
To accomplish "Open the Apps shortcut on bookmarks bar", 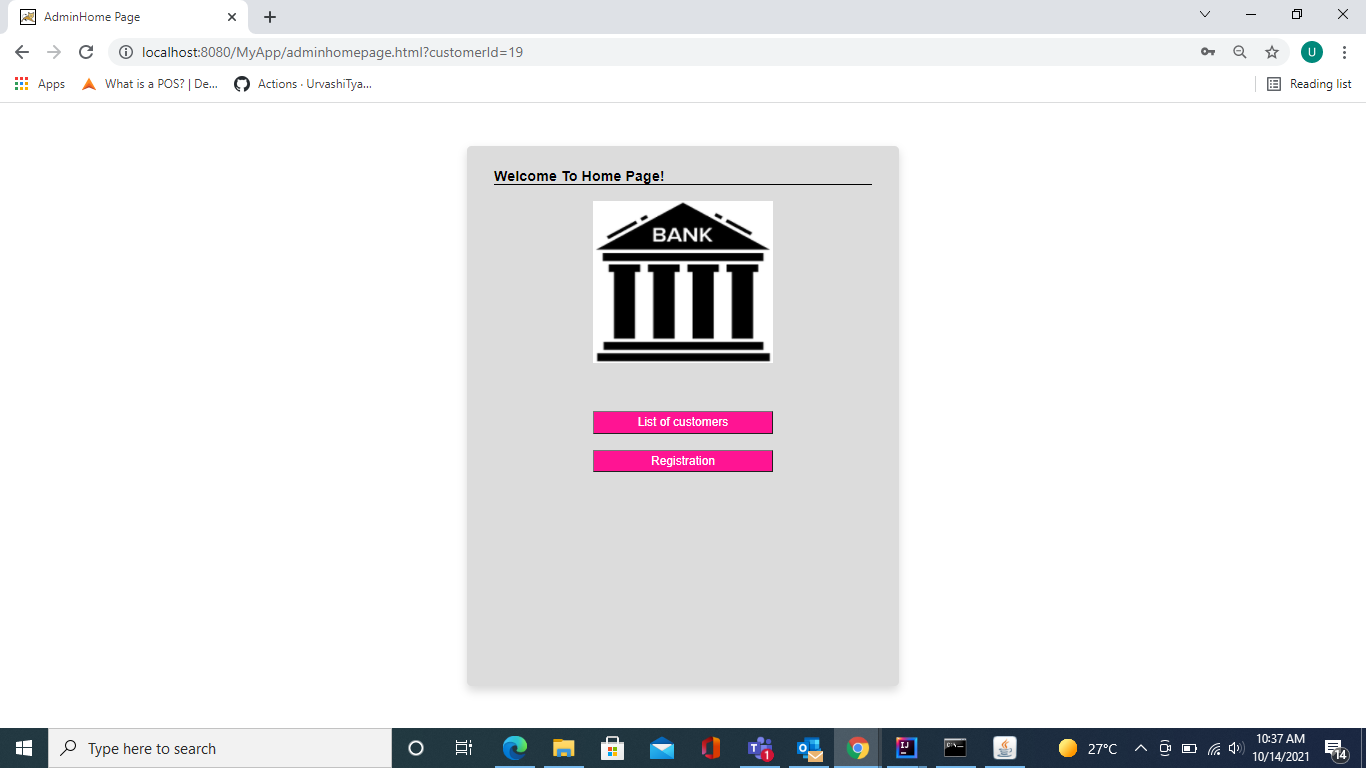I will 40,84.
